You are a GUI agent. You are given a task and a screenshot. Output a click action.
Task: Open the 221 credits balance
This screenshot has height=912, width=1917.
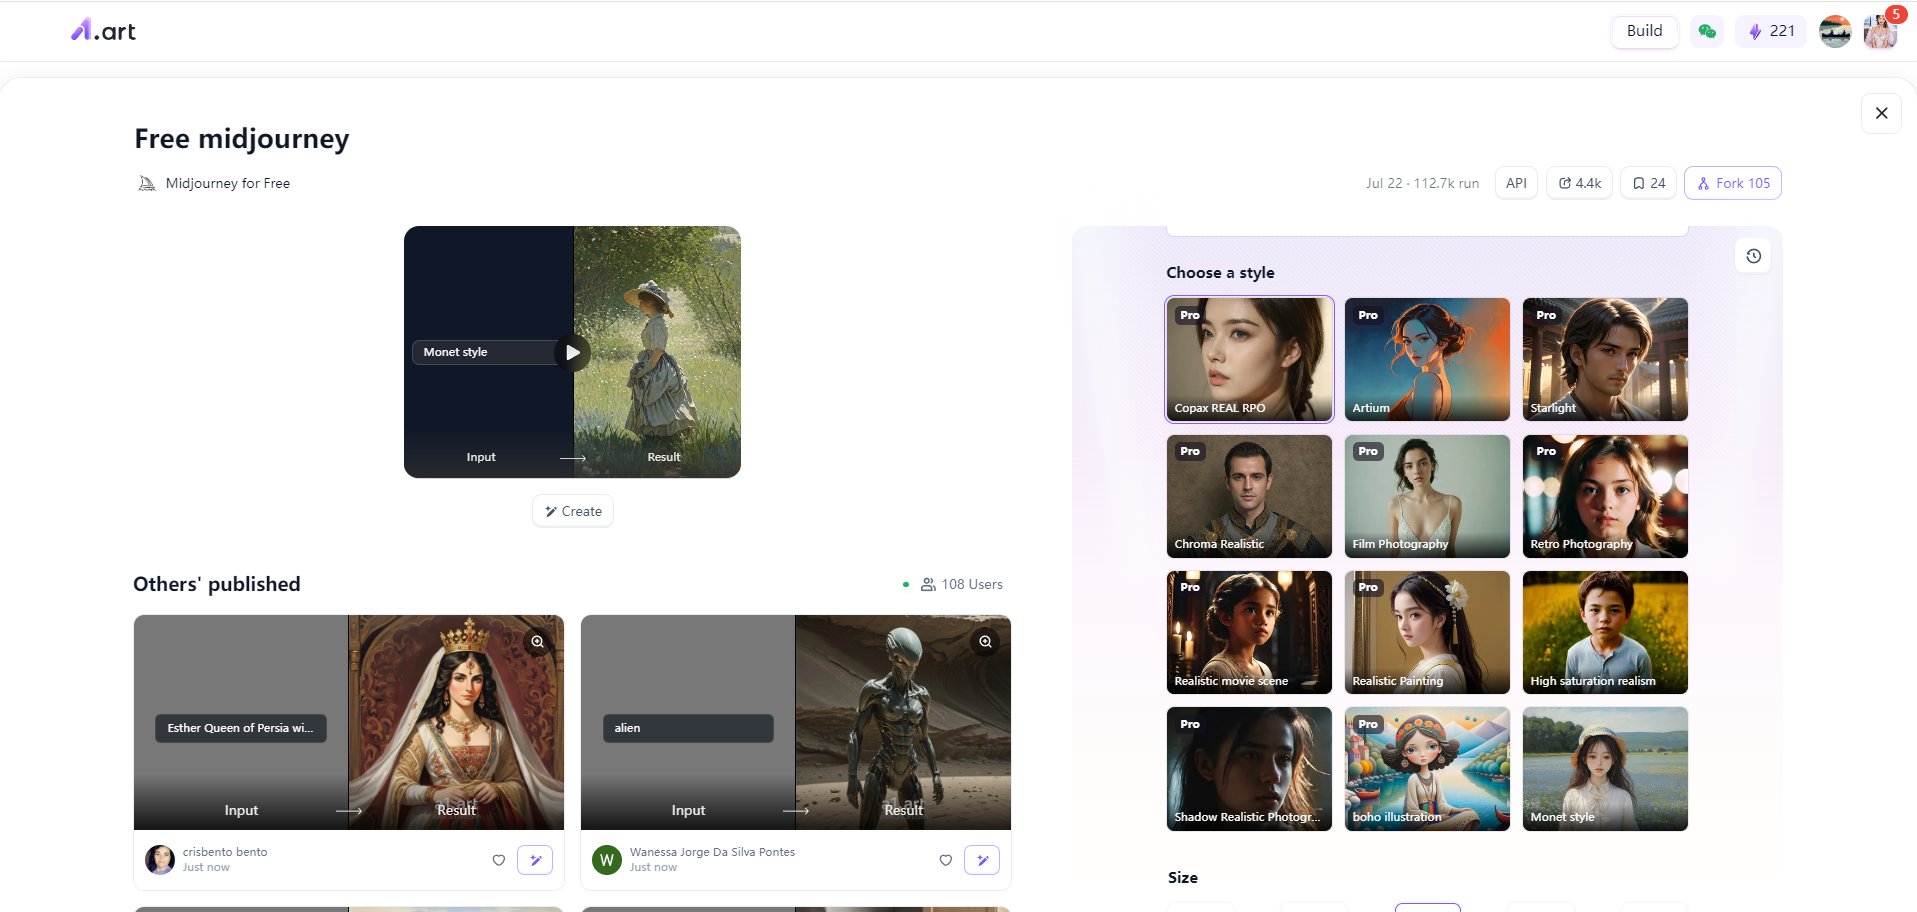coord(1771,31)
